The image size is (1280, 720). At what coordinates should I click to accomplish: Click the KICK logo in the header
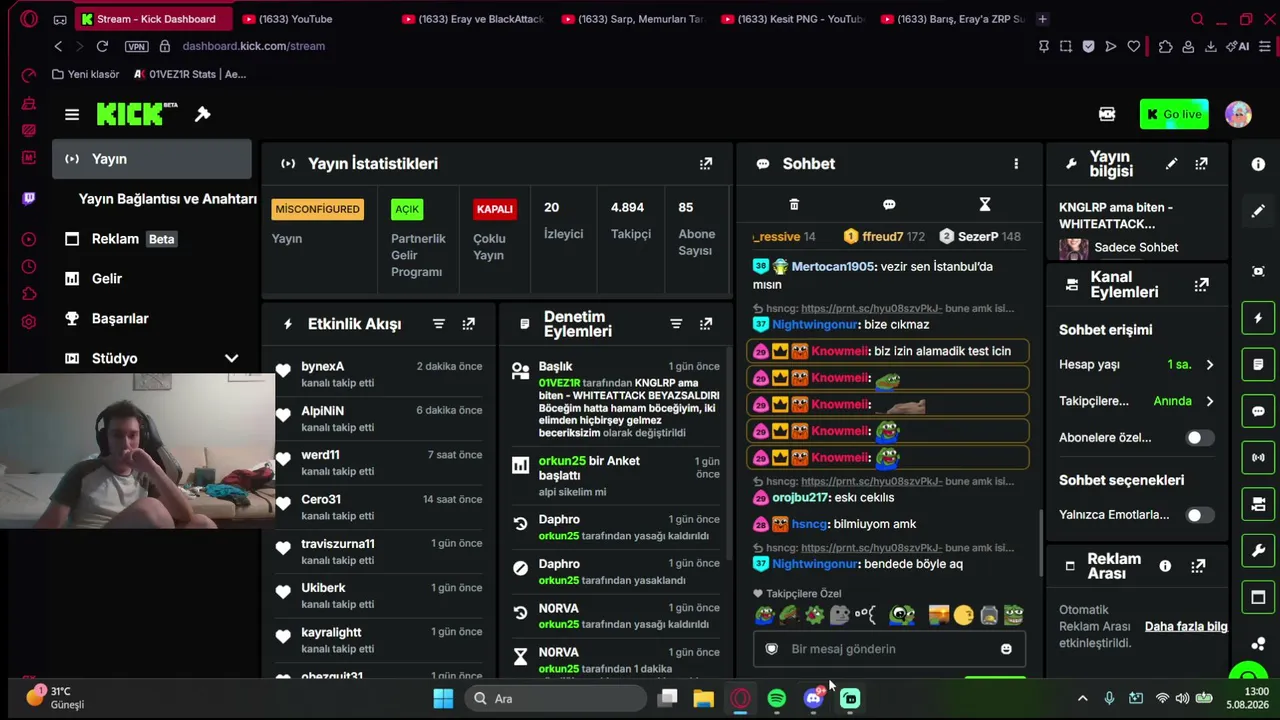click(136, 114)
